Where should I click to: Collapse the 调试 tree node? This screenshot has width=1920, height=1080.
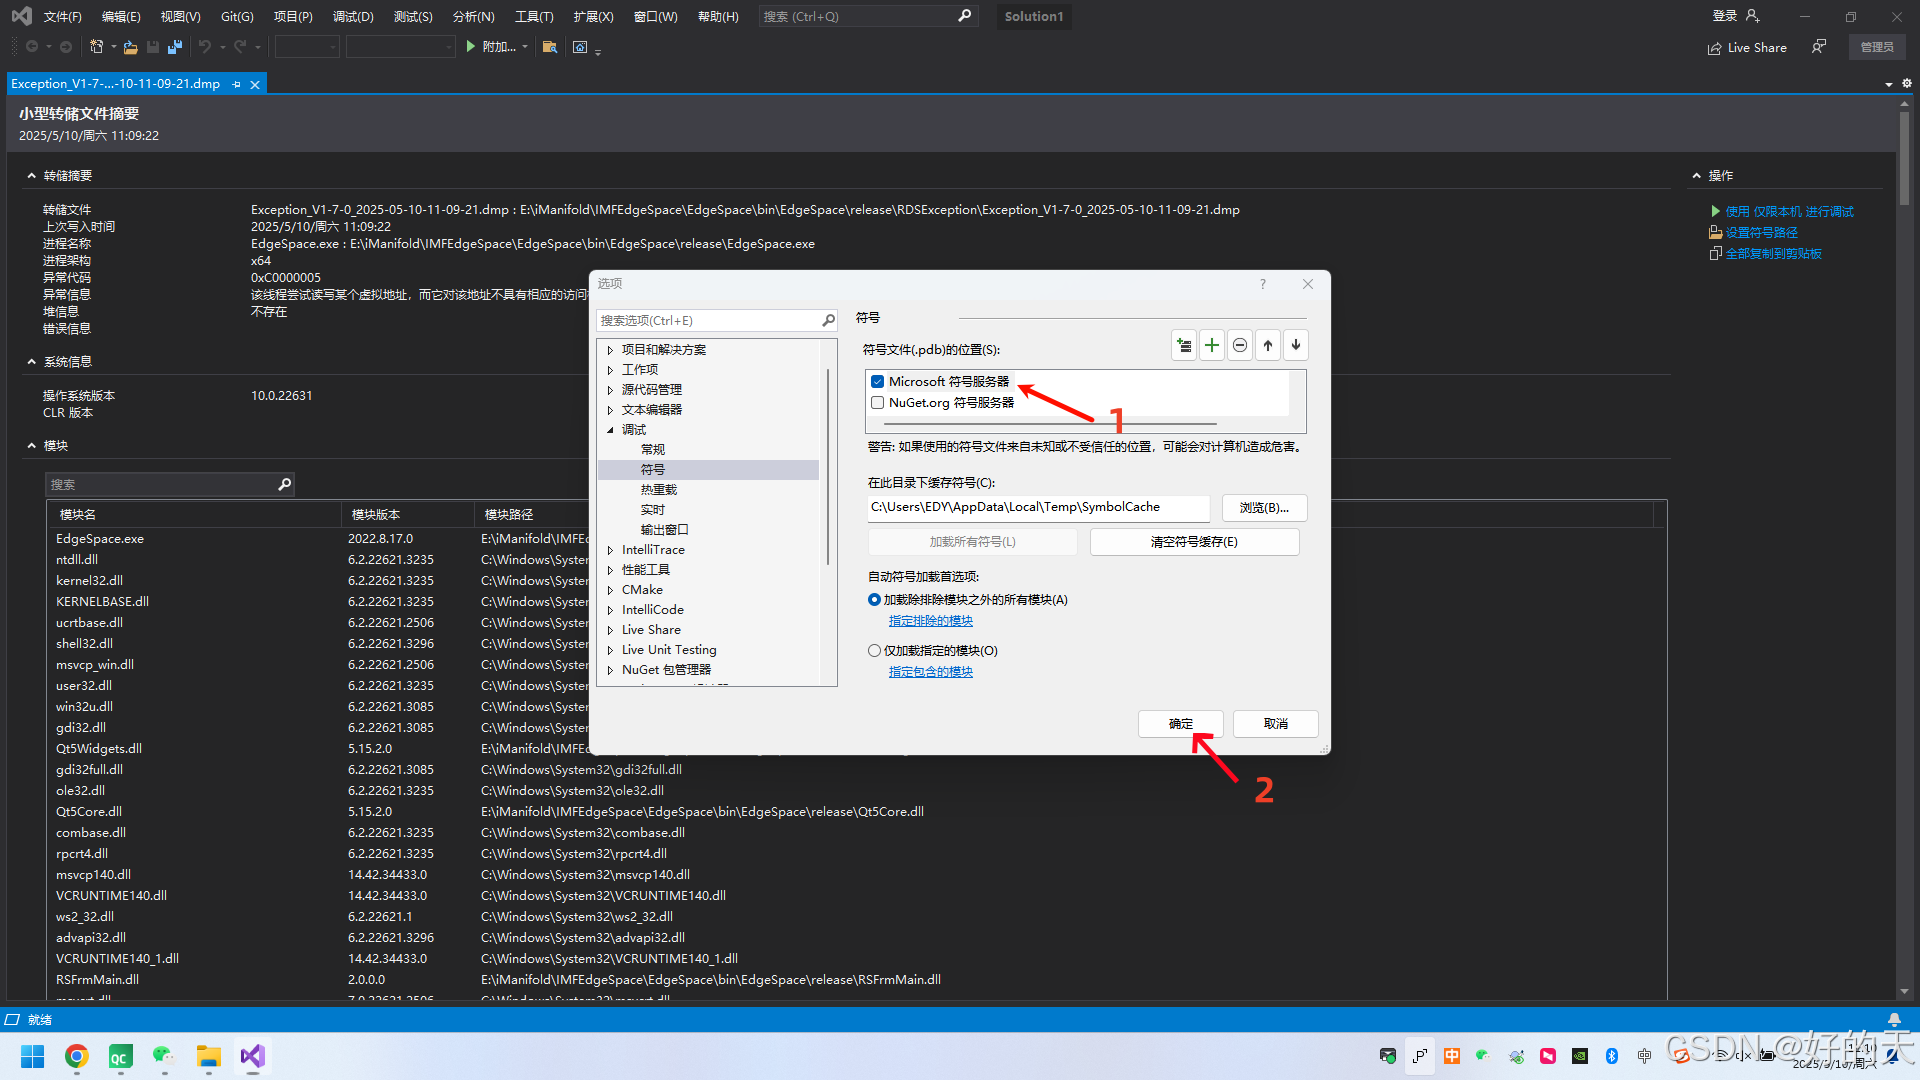pyautogui.click(x=610, y=430)
